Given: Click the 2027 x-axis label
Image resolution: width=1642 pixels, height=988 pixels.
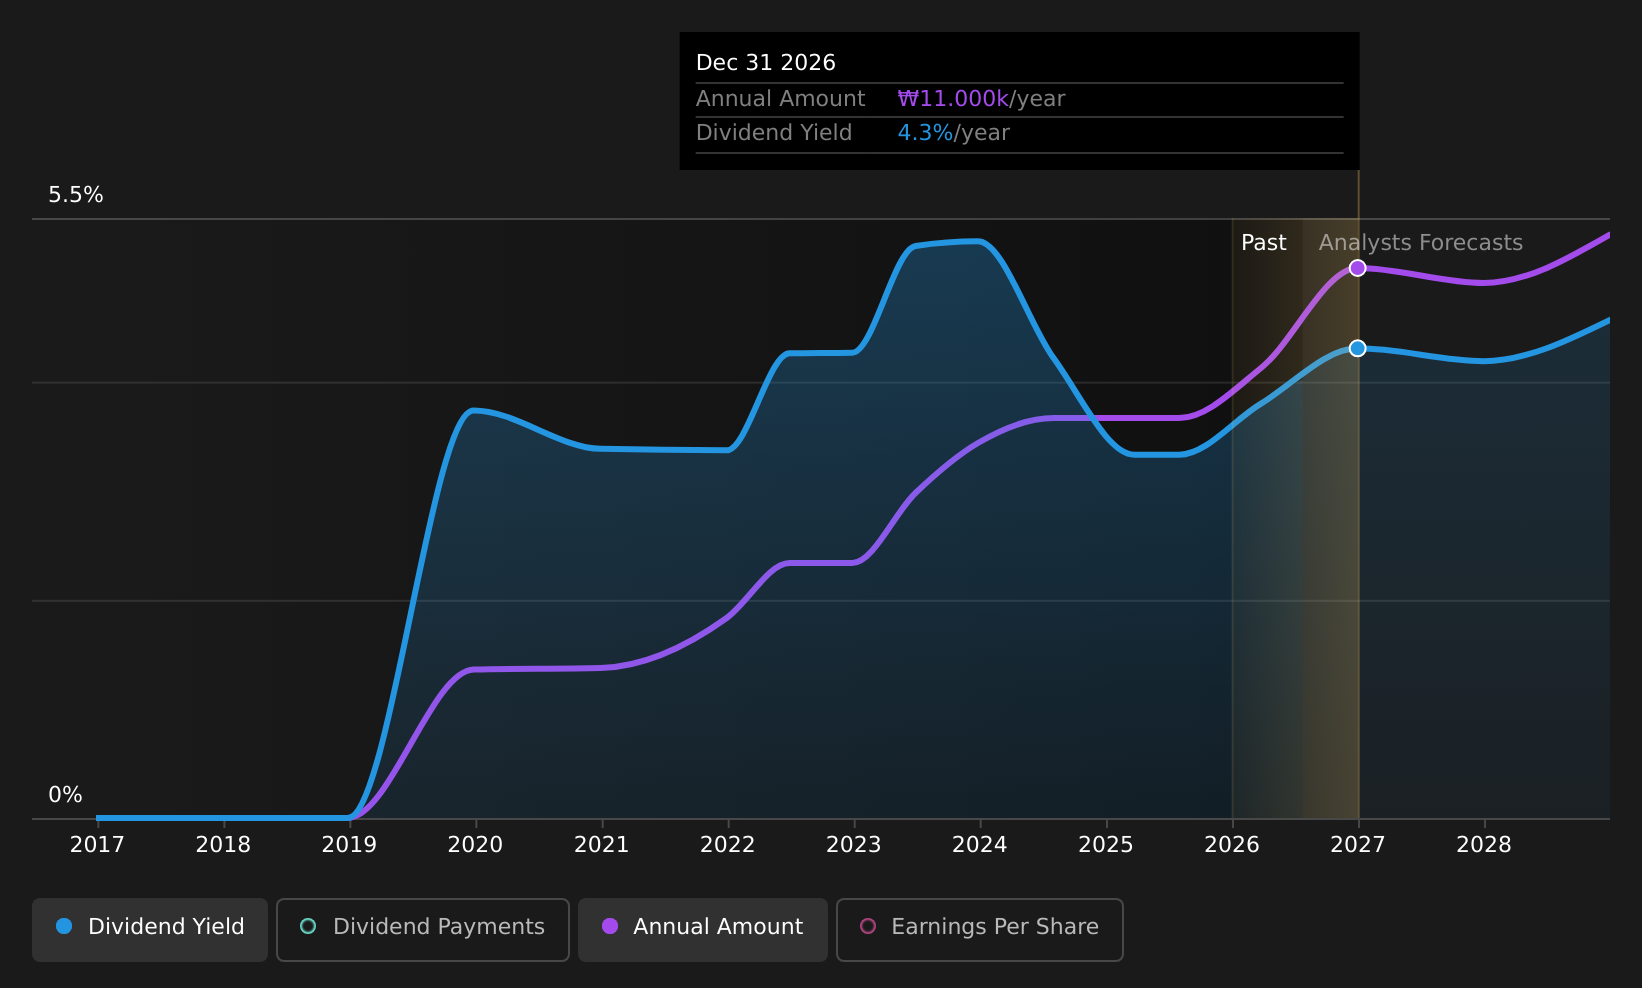Looking at the screenshot, I should click(1357, 845).
